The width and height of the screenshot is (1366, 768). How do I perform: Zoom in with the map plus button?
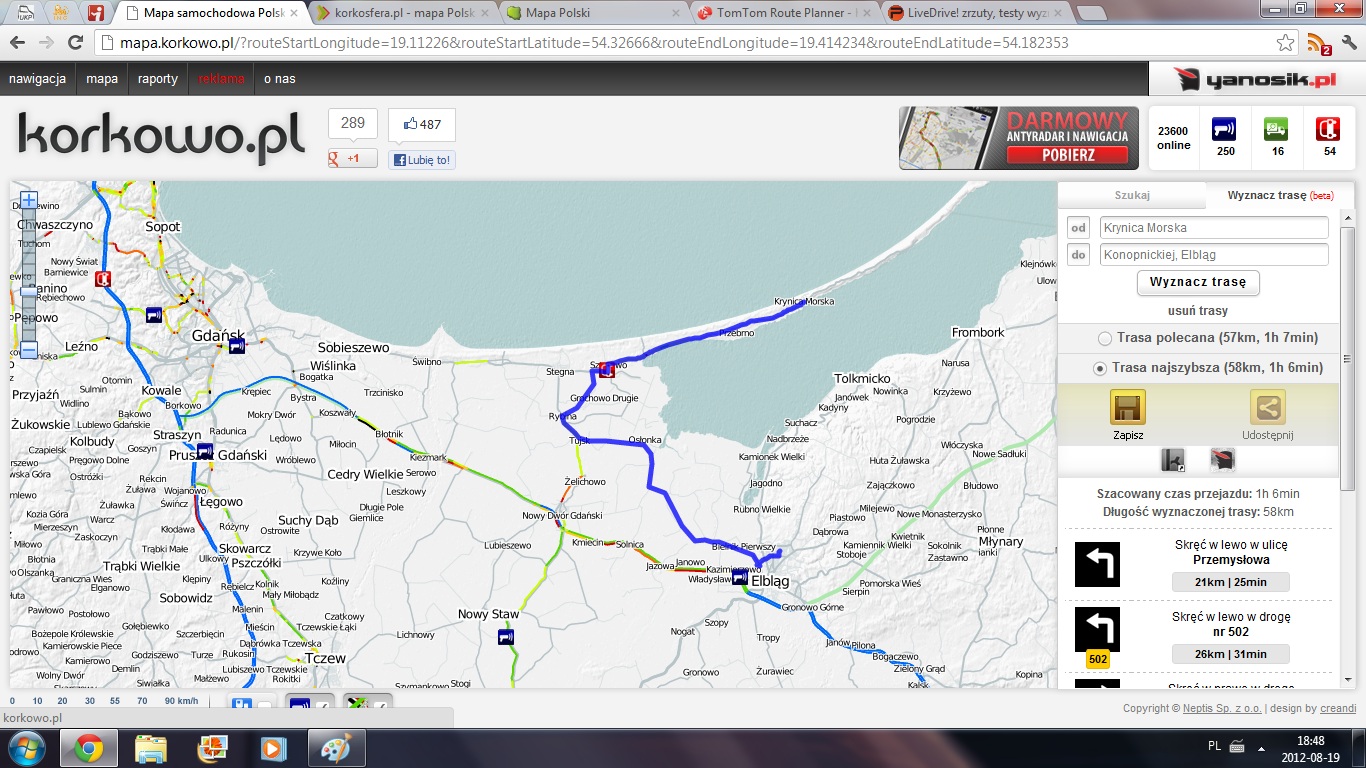coord(29,200)
